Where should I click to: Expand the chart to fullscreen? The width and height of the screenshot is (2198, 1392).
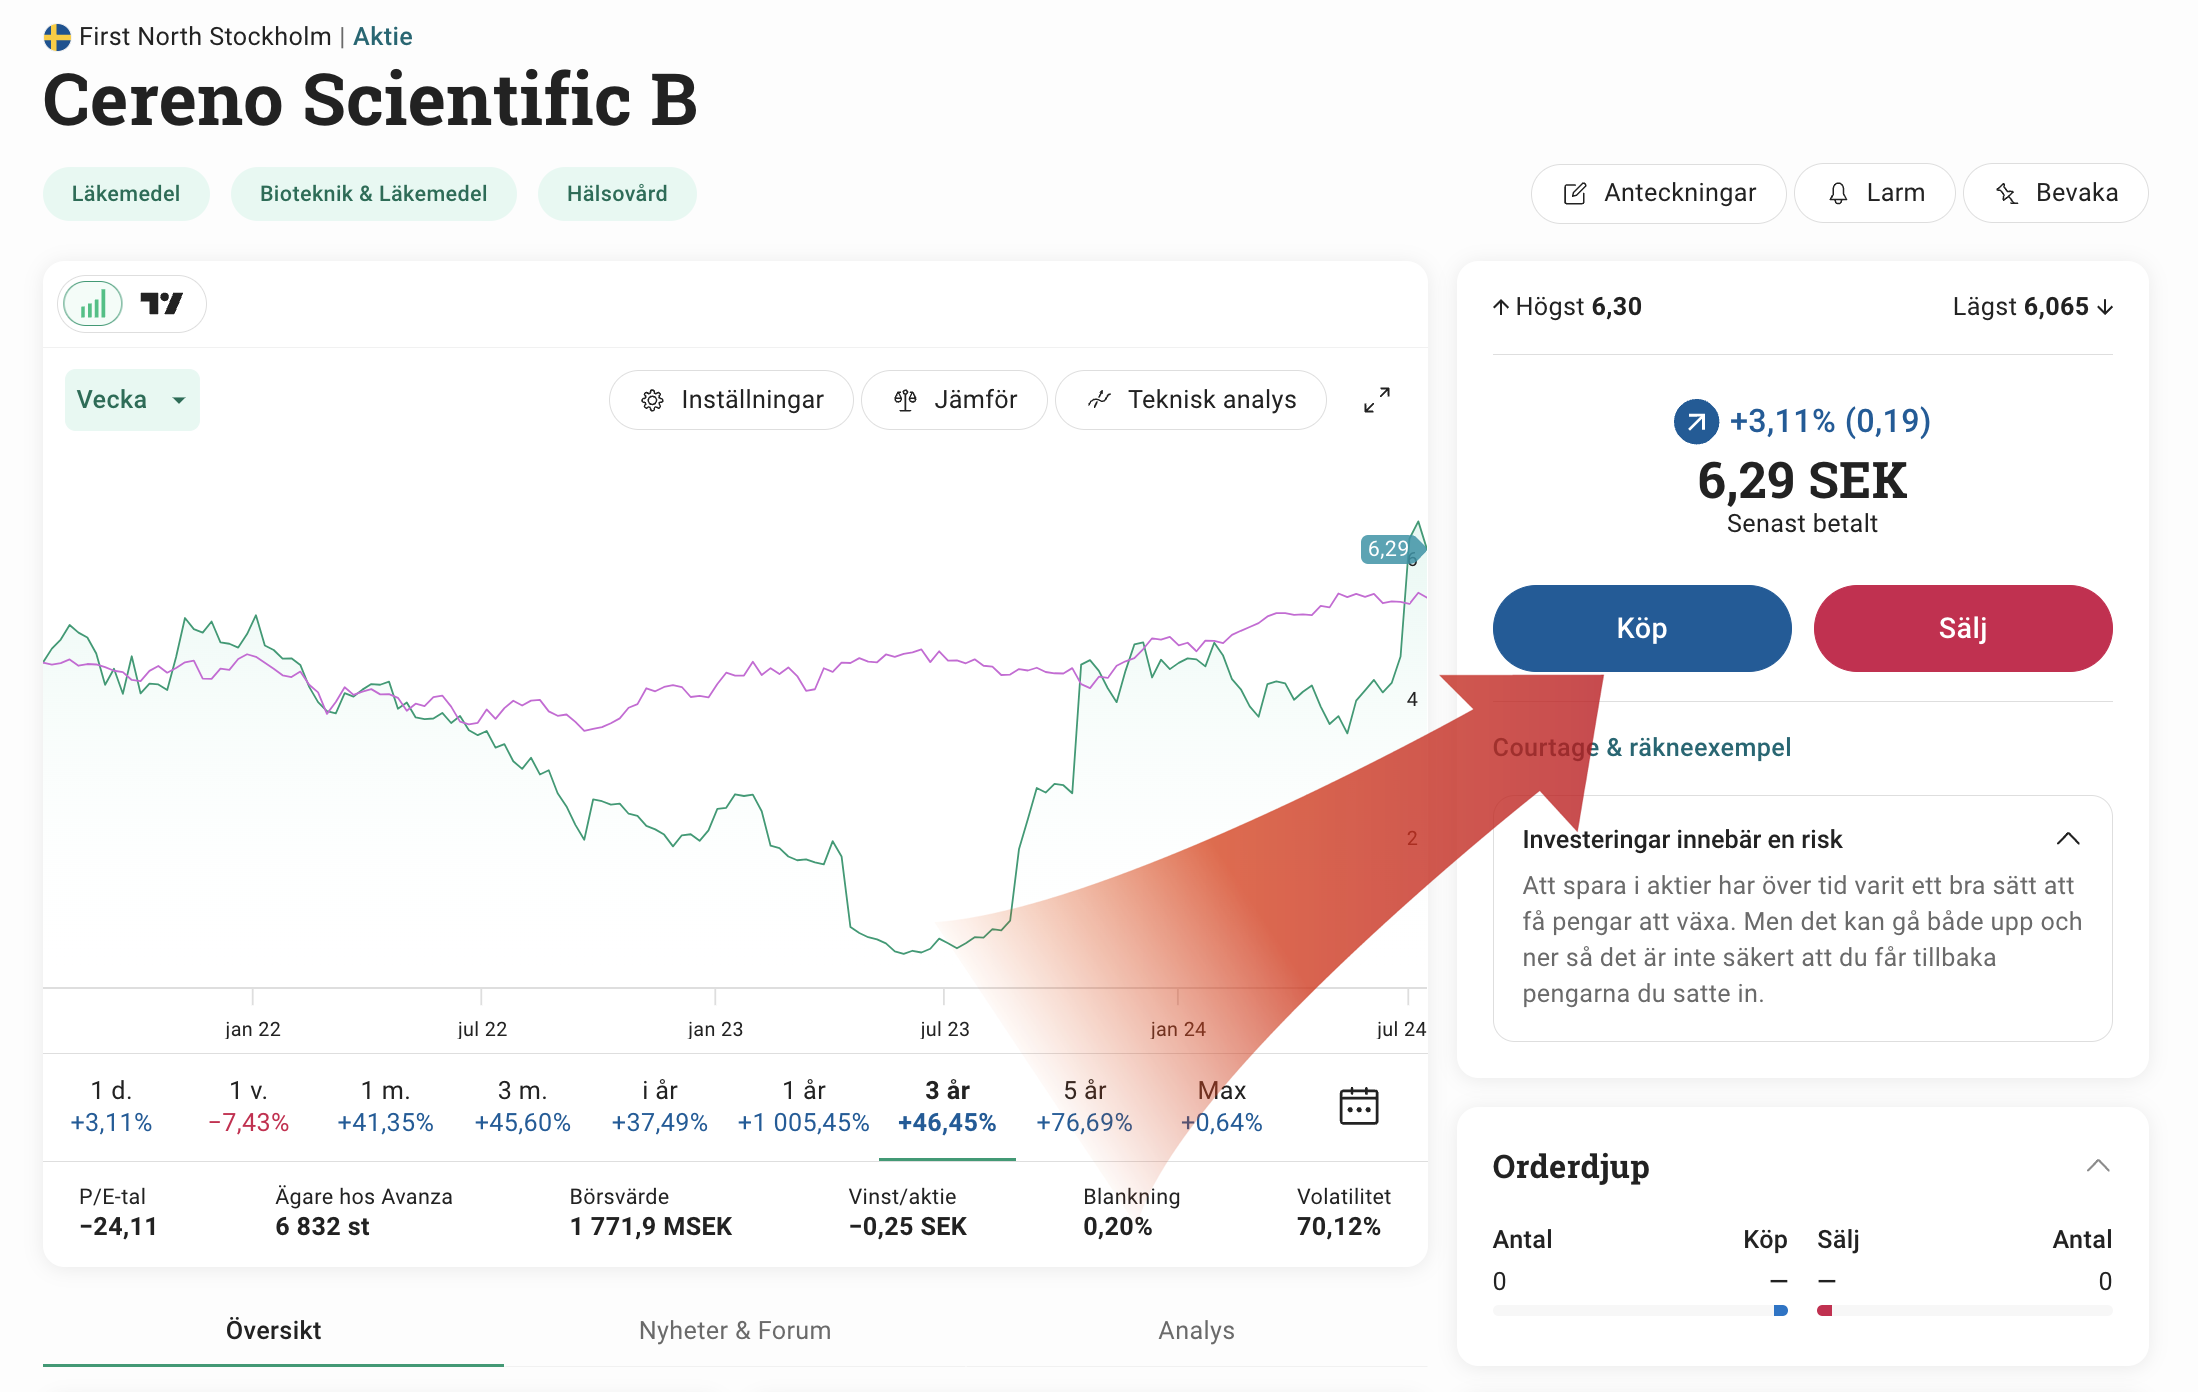(1376, 400)
